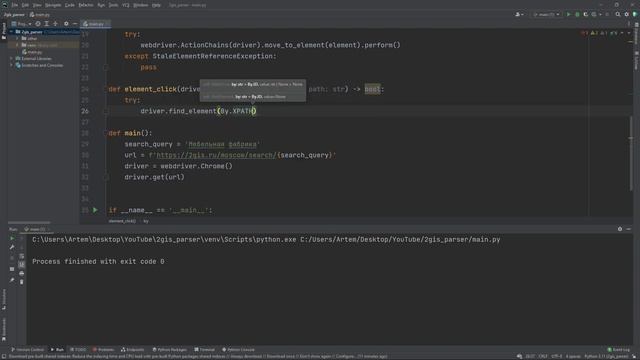Screen dimensions: 640x360
Task: Open the Problems tool window
Action: pyautogui.click(x=103, y=350)
